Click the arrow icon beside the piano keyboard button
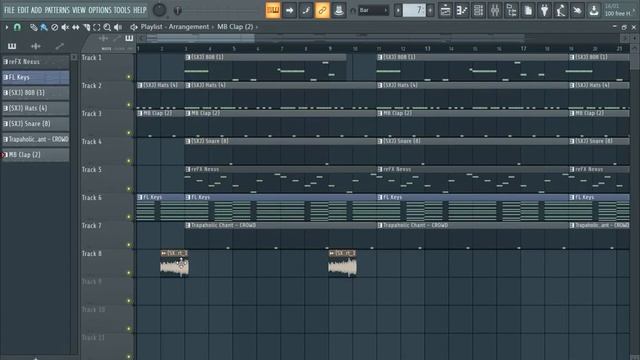 [x=289, y=10]
